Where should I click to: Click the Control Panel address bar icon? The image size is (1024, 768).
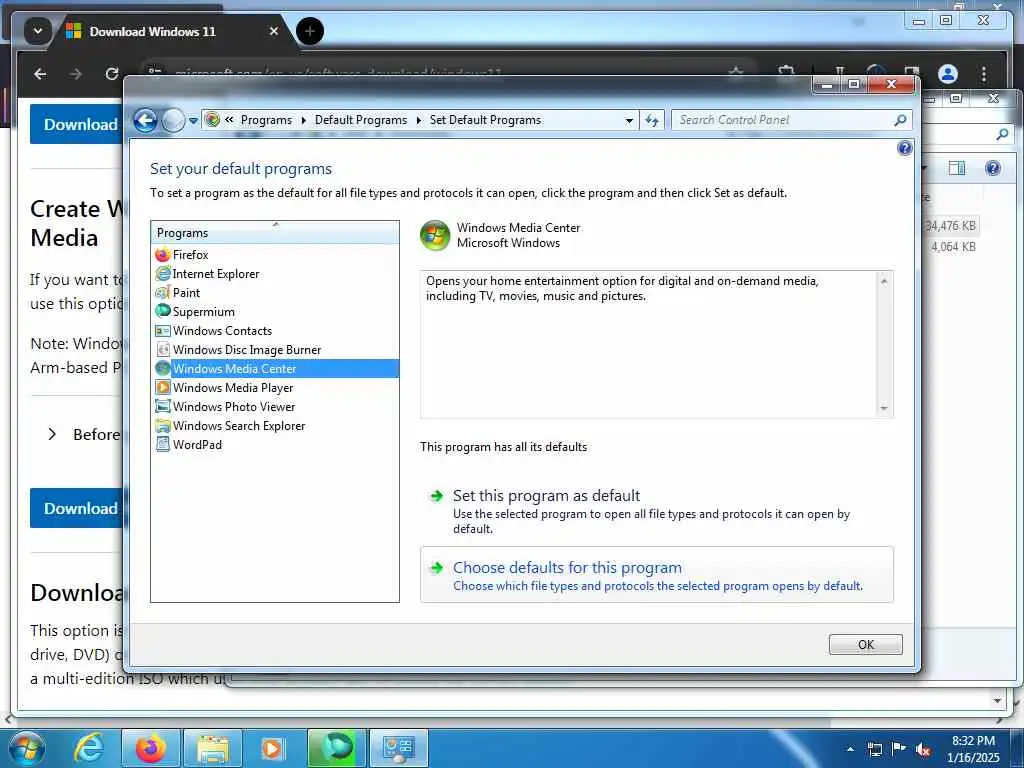pyautogui.click(x=212, y=120)
